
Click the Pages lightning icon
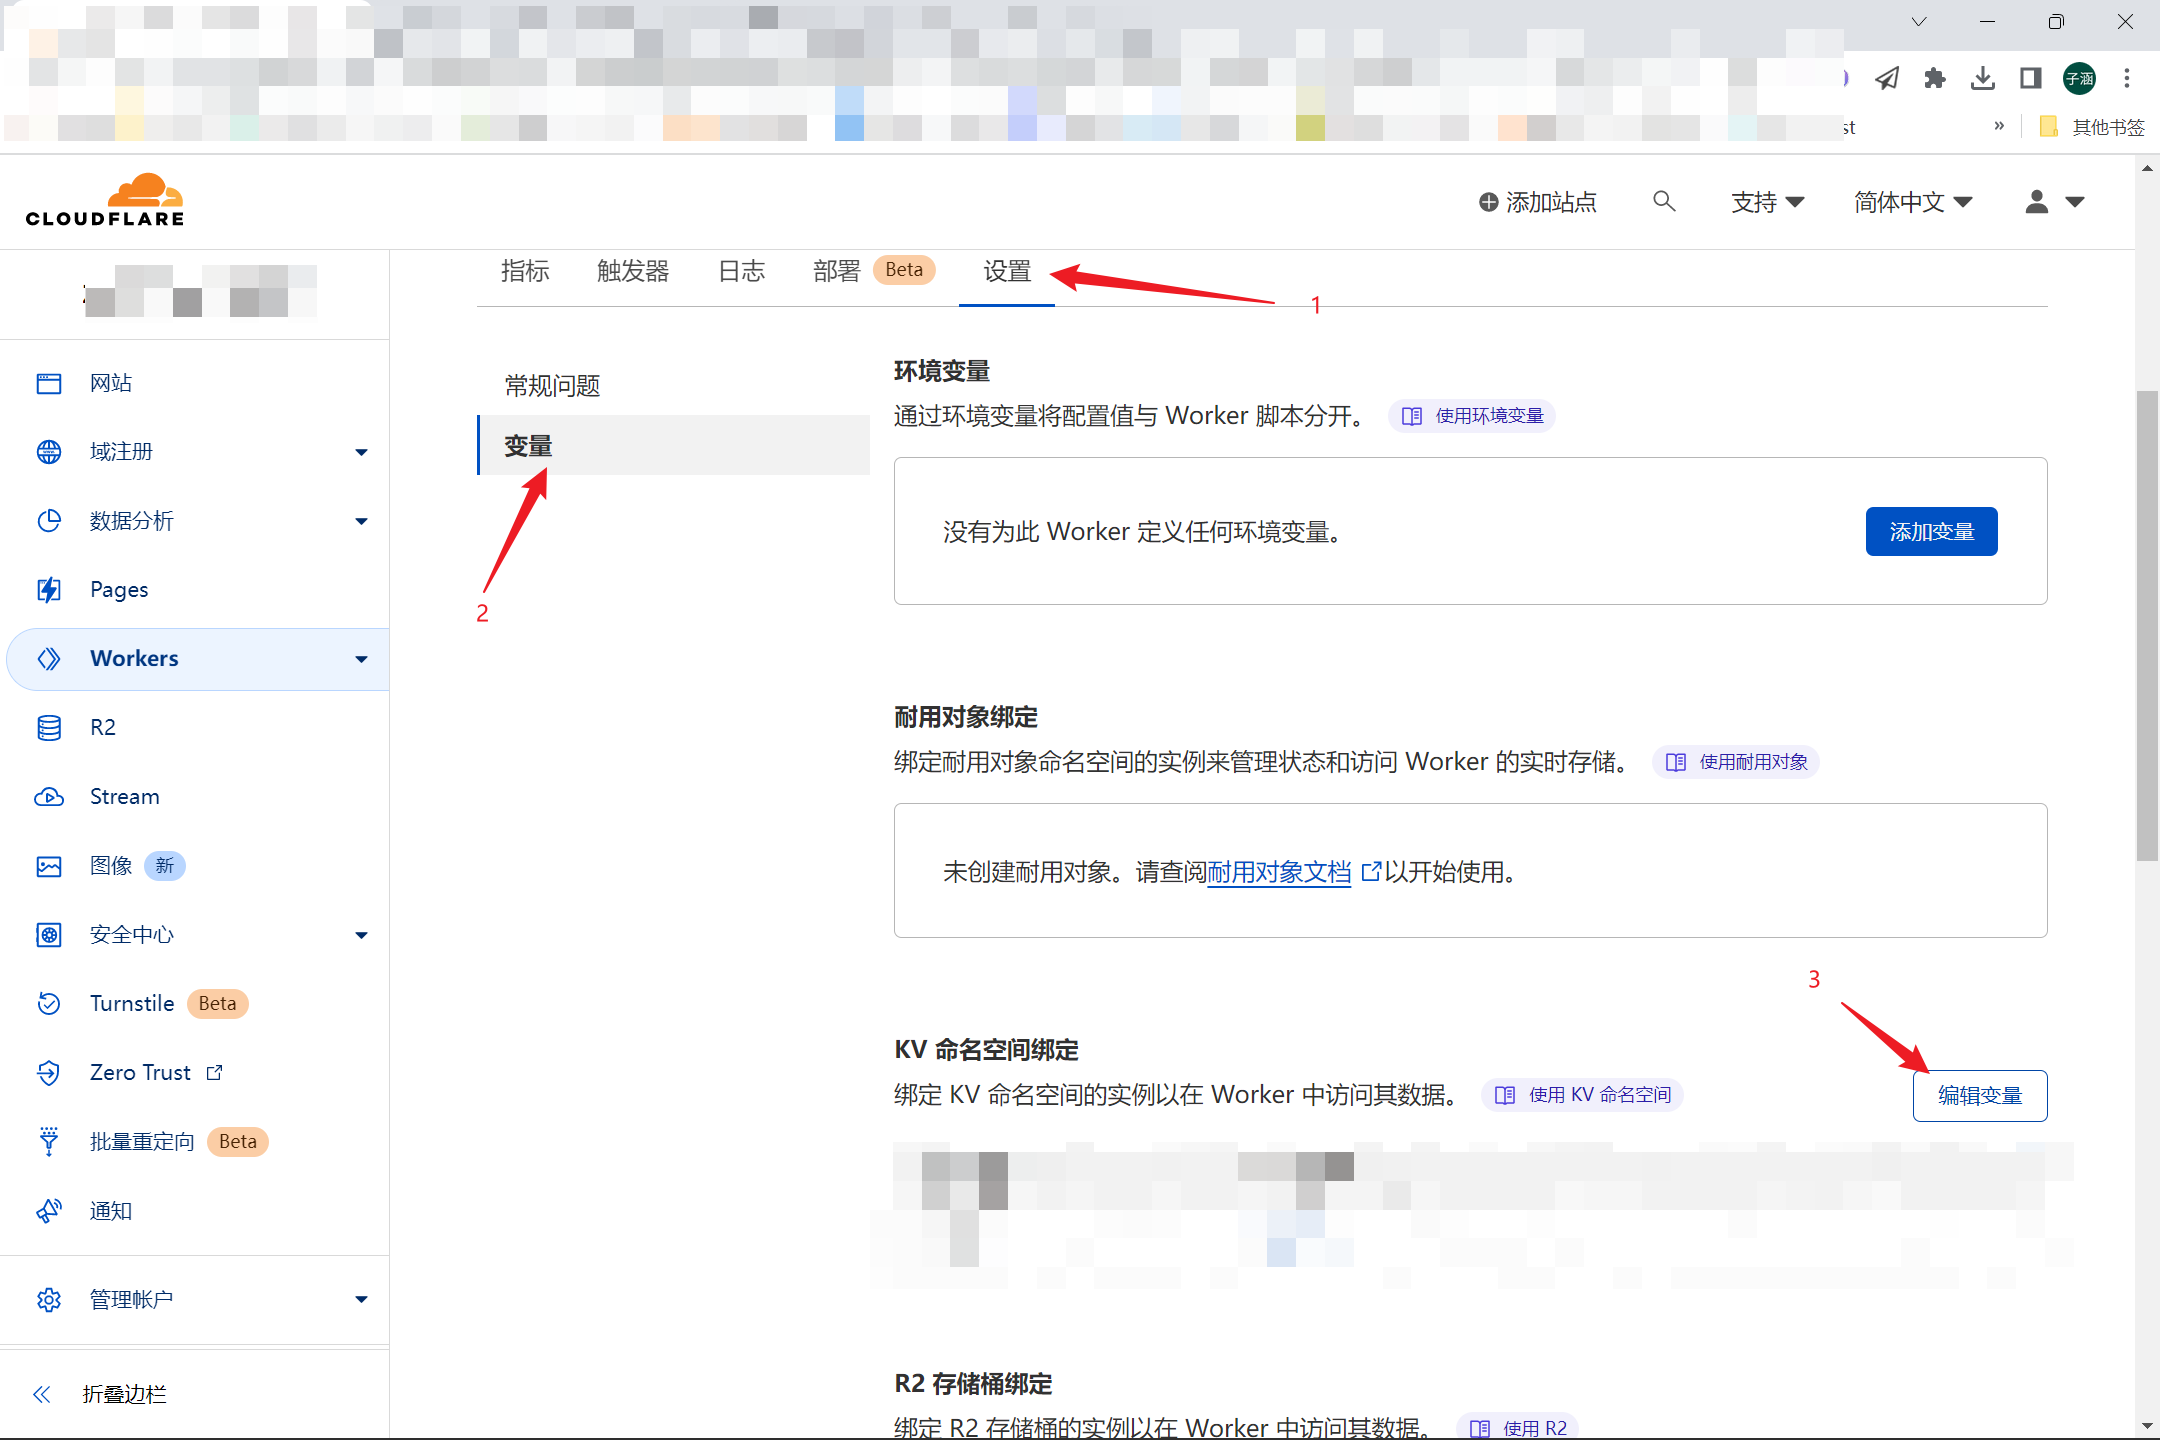[x=49, y=590]
